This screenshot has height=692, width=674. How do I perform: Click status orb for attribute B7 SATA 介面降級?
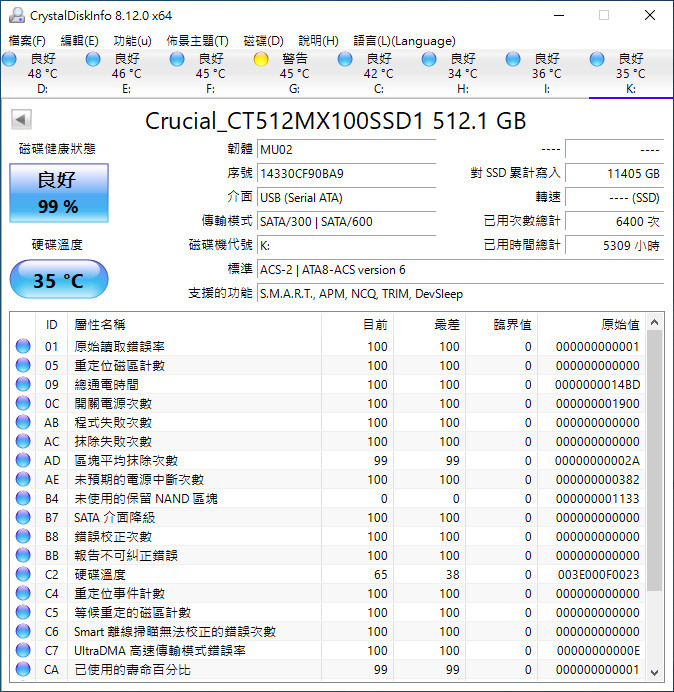click(x=23, y=517)
